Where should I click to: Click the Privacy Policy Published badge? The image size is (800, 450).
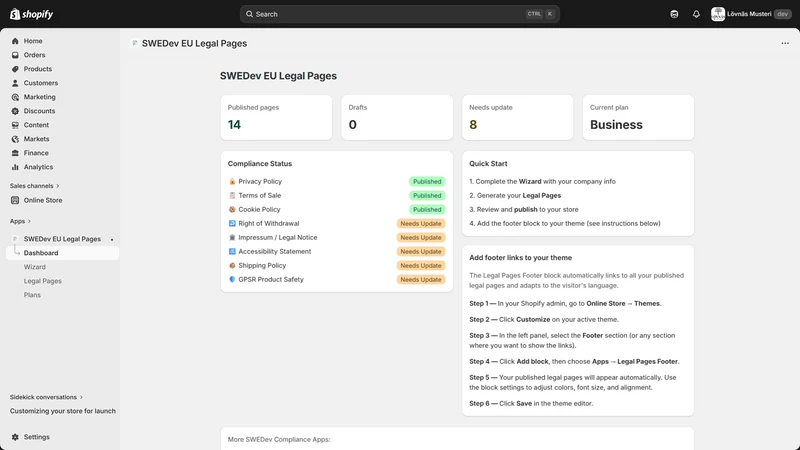[x=427, y=182]
